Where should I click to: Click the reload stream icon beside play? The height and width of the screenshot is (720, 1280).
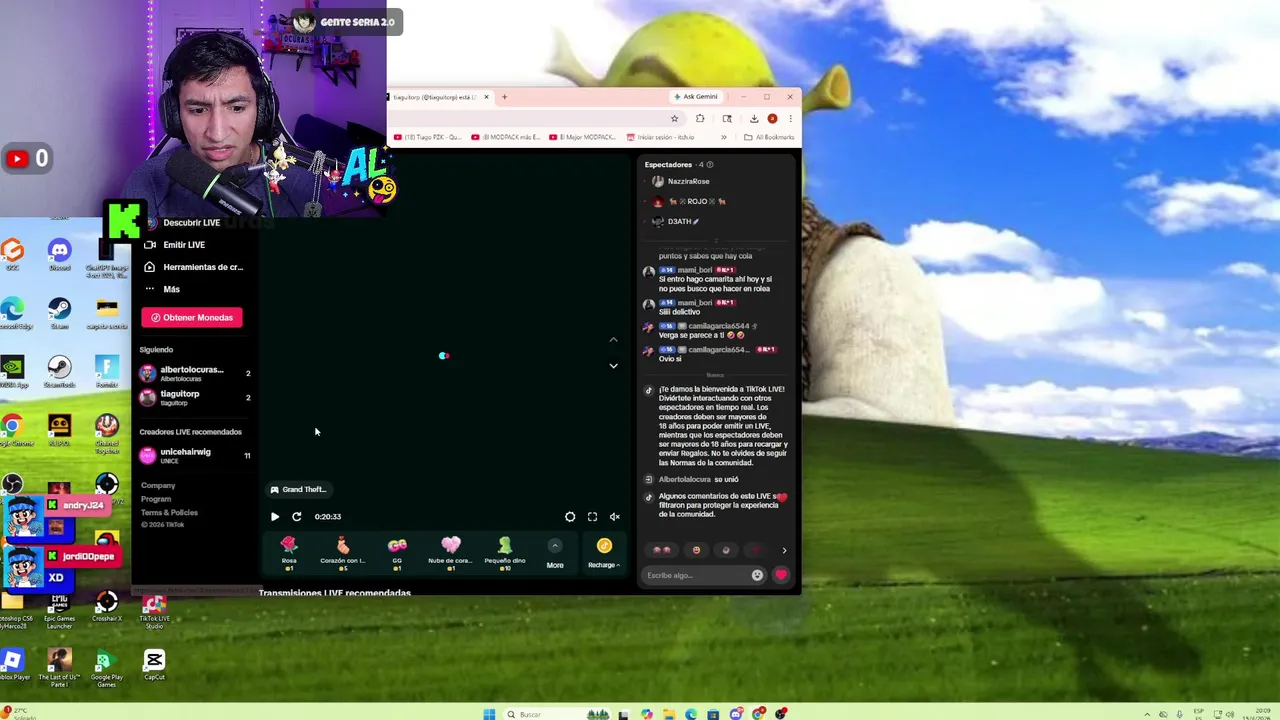pyautogui.click(x=297, y=517)
